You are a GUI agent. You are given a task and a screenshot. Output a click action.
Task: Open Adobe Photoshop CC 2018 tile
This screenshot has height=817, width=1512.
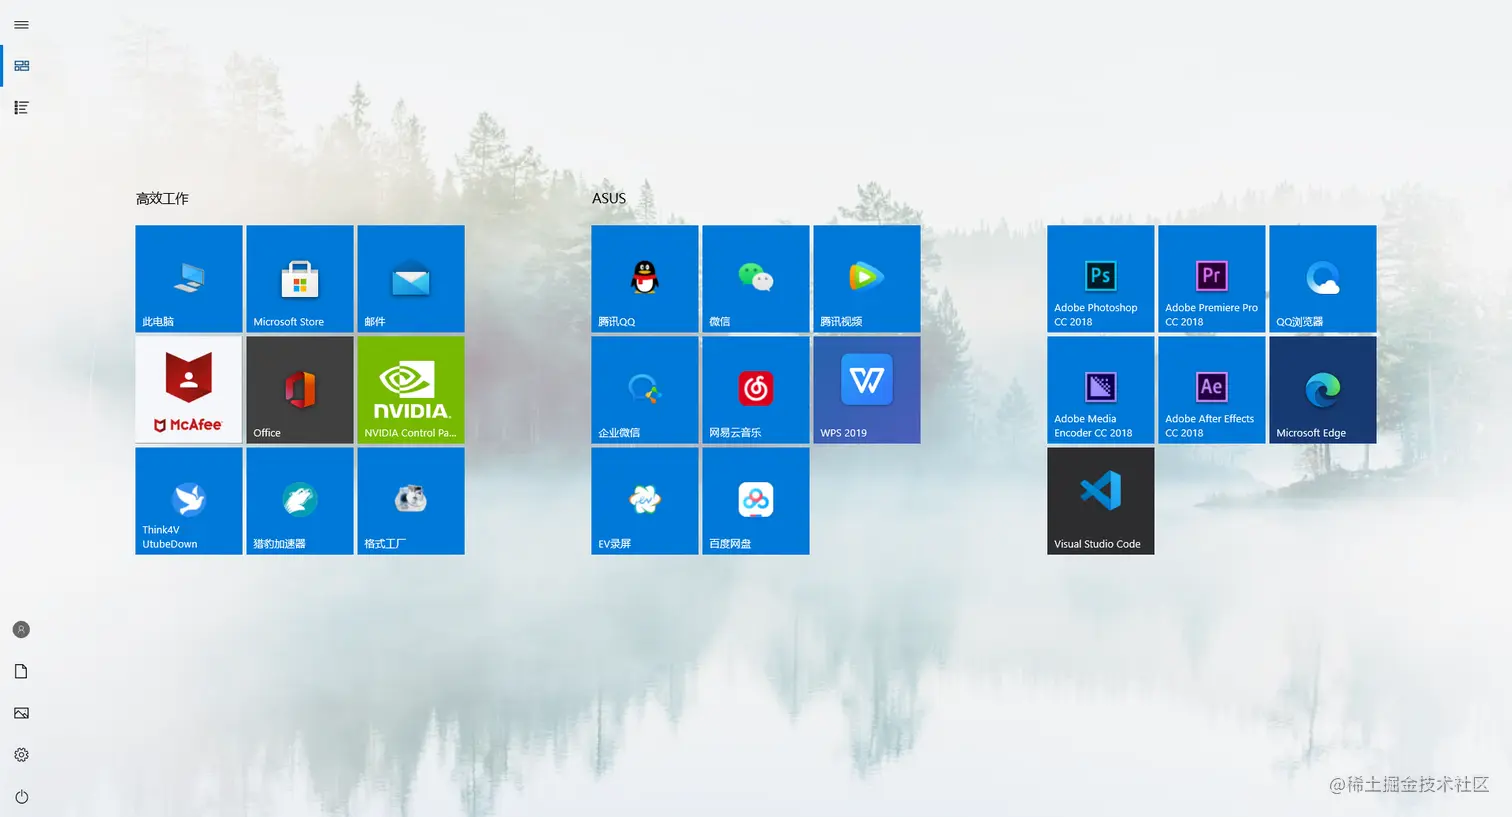click(x=1101, y=279)
